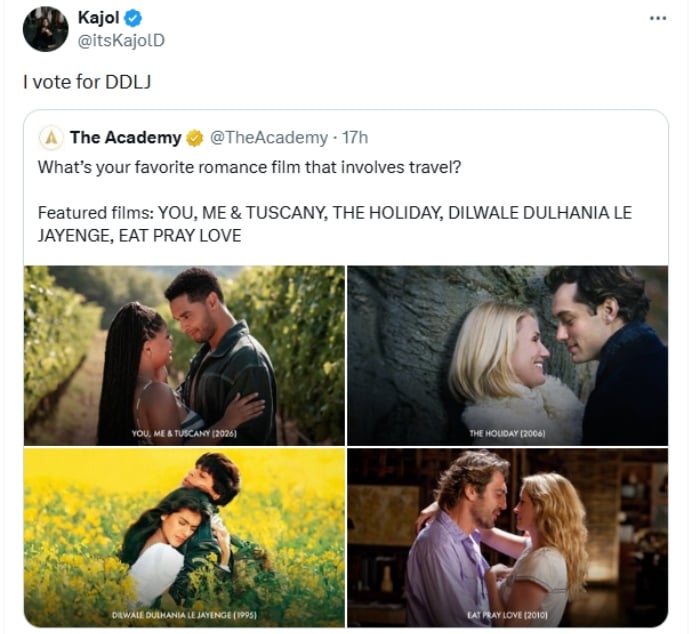Image resolution: width=700 pixels, height=634 pixels.
Task: Open the three-dot more options menu
Action: point(658,18)
